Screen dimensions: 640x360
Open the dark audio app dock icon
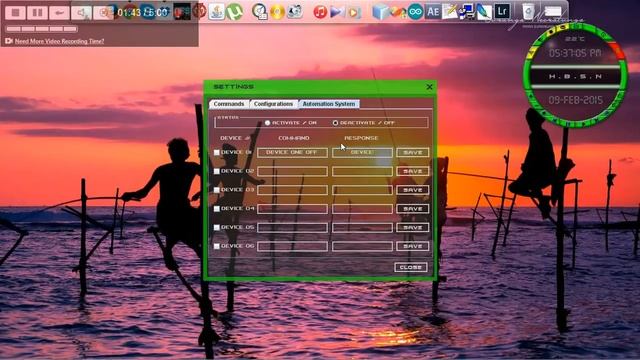coord(182,12)
